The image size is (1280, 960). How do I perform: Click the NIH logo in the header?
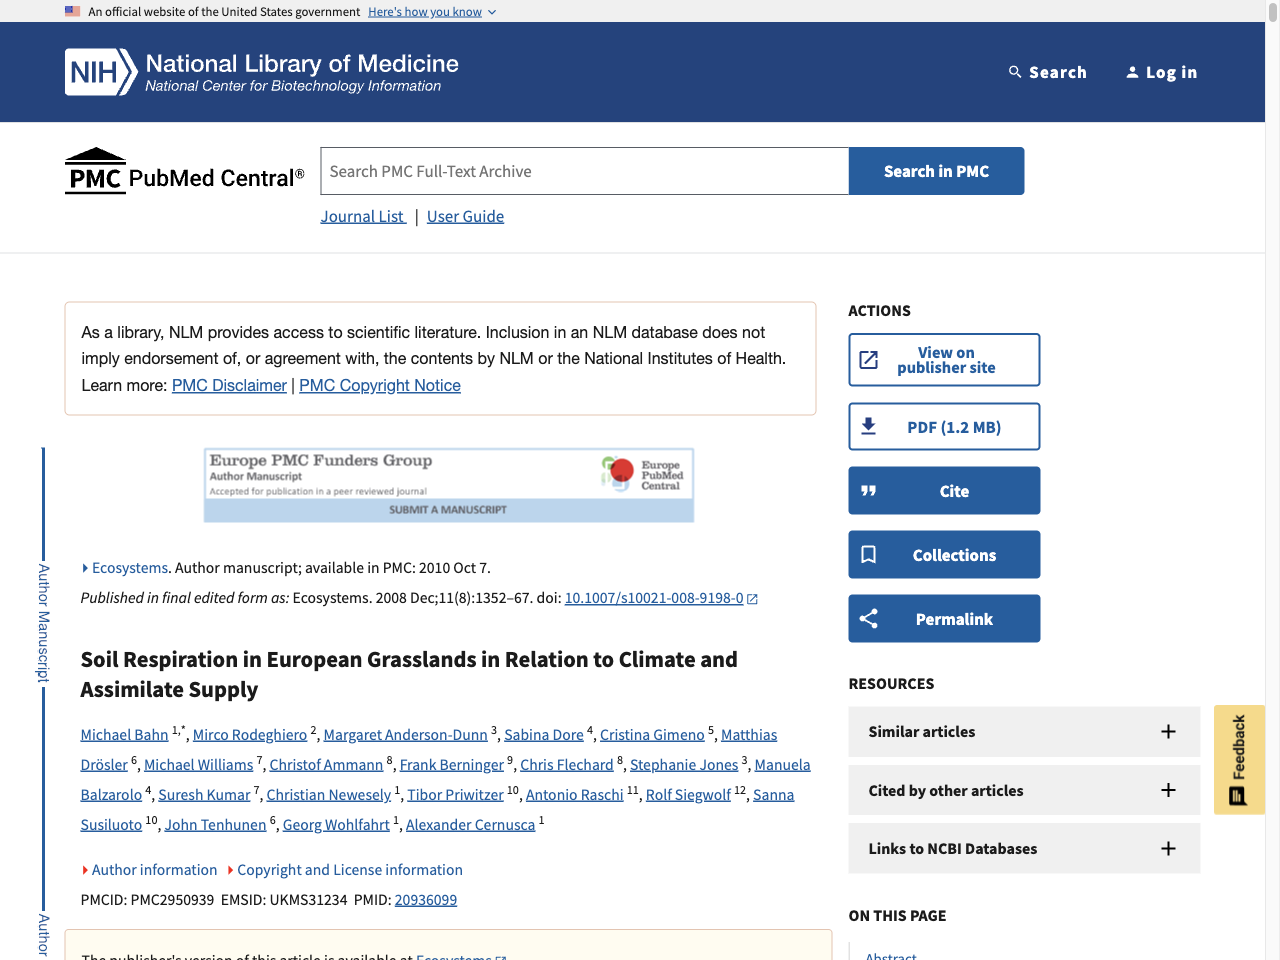(101, 72)
